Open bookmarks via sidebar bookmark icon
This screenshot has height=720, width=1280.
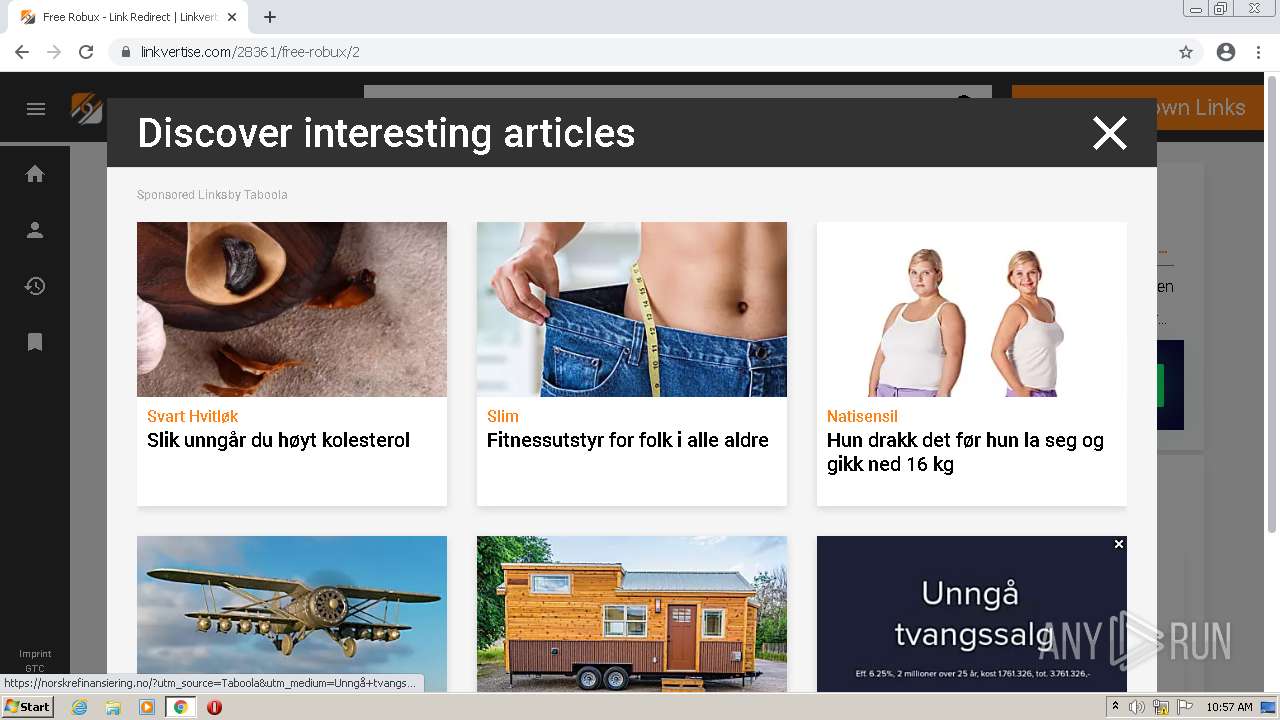point(35,342)
